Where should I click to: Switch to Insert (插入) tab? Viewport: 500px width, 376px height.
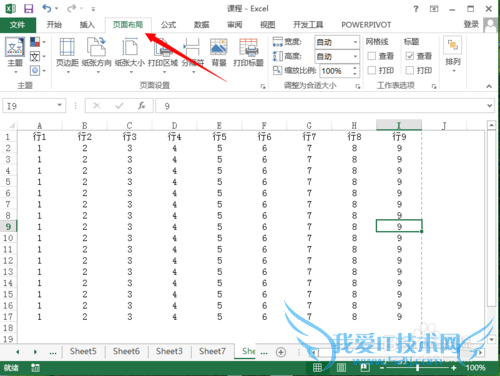(87, 25)
